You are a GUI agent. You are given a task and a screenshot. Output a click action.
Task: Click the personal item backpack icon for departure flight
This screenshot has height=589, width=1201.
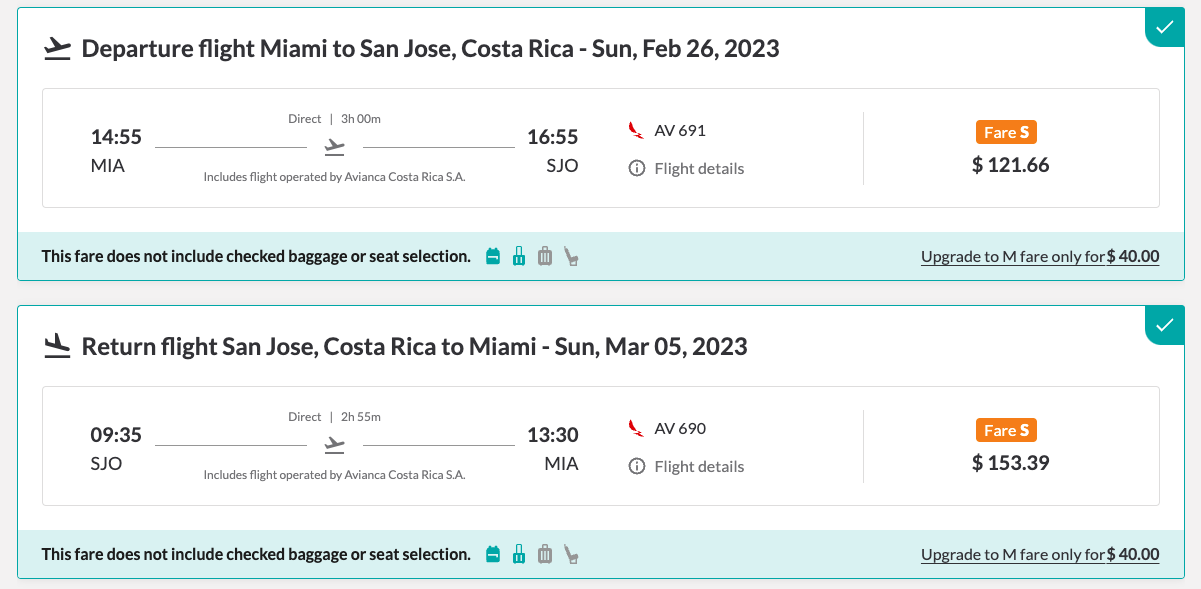[x=492, y=257]
